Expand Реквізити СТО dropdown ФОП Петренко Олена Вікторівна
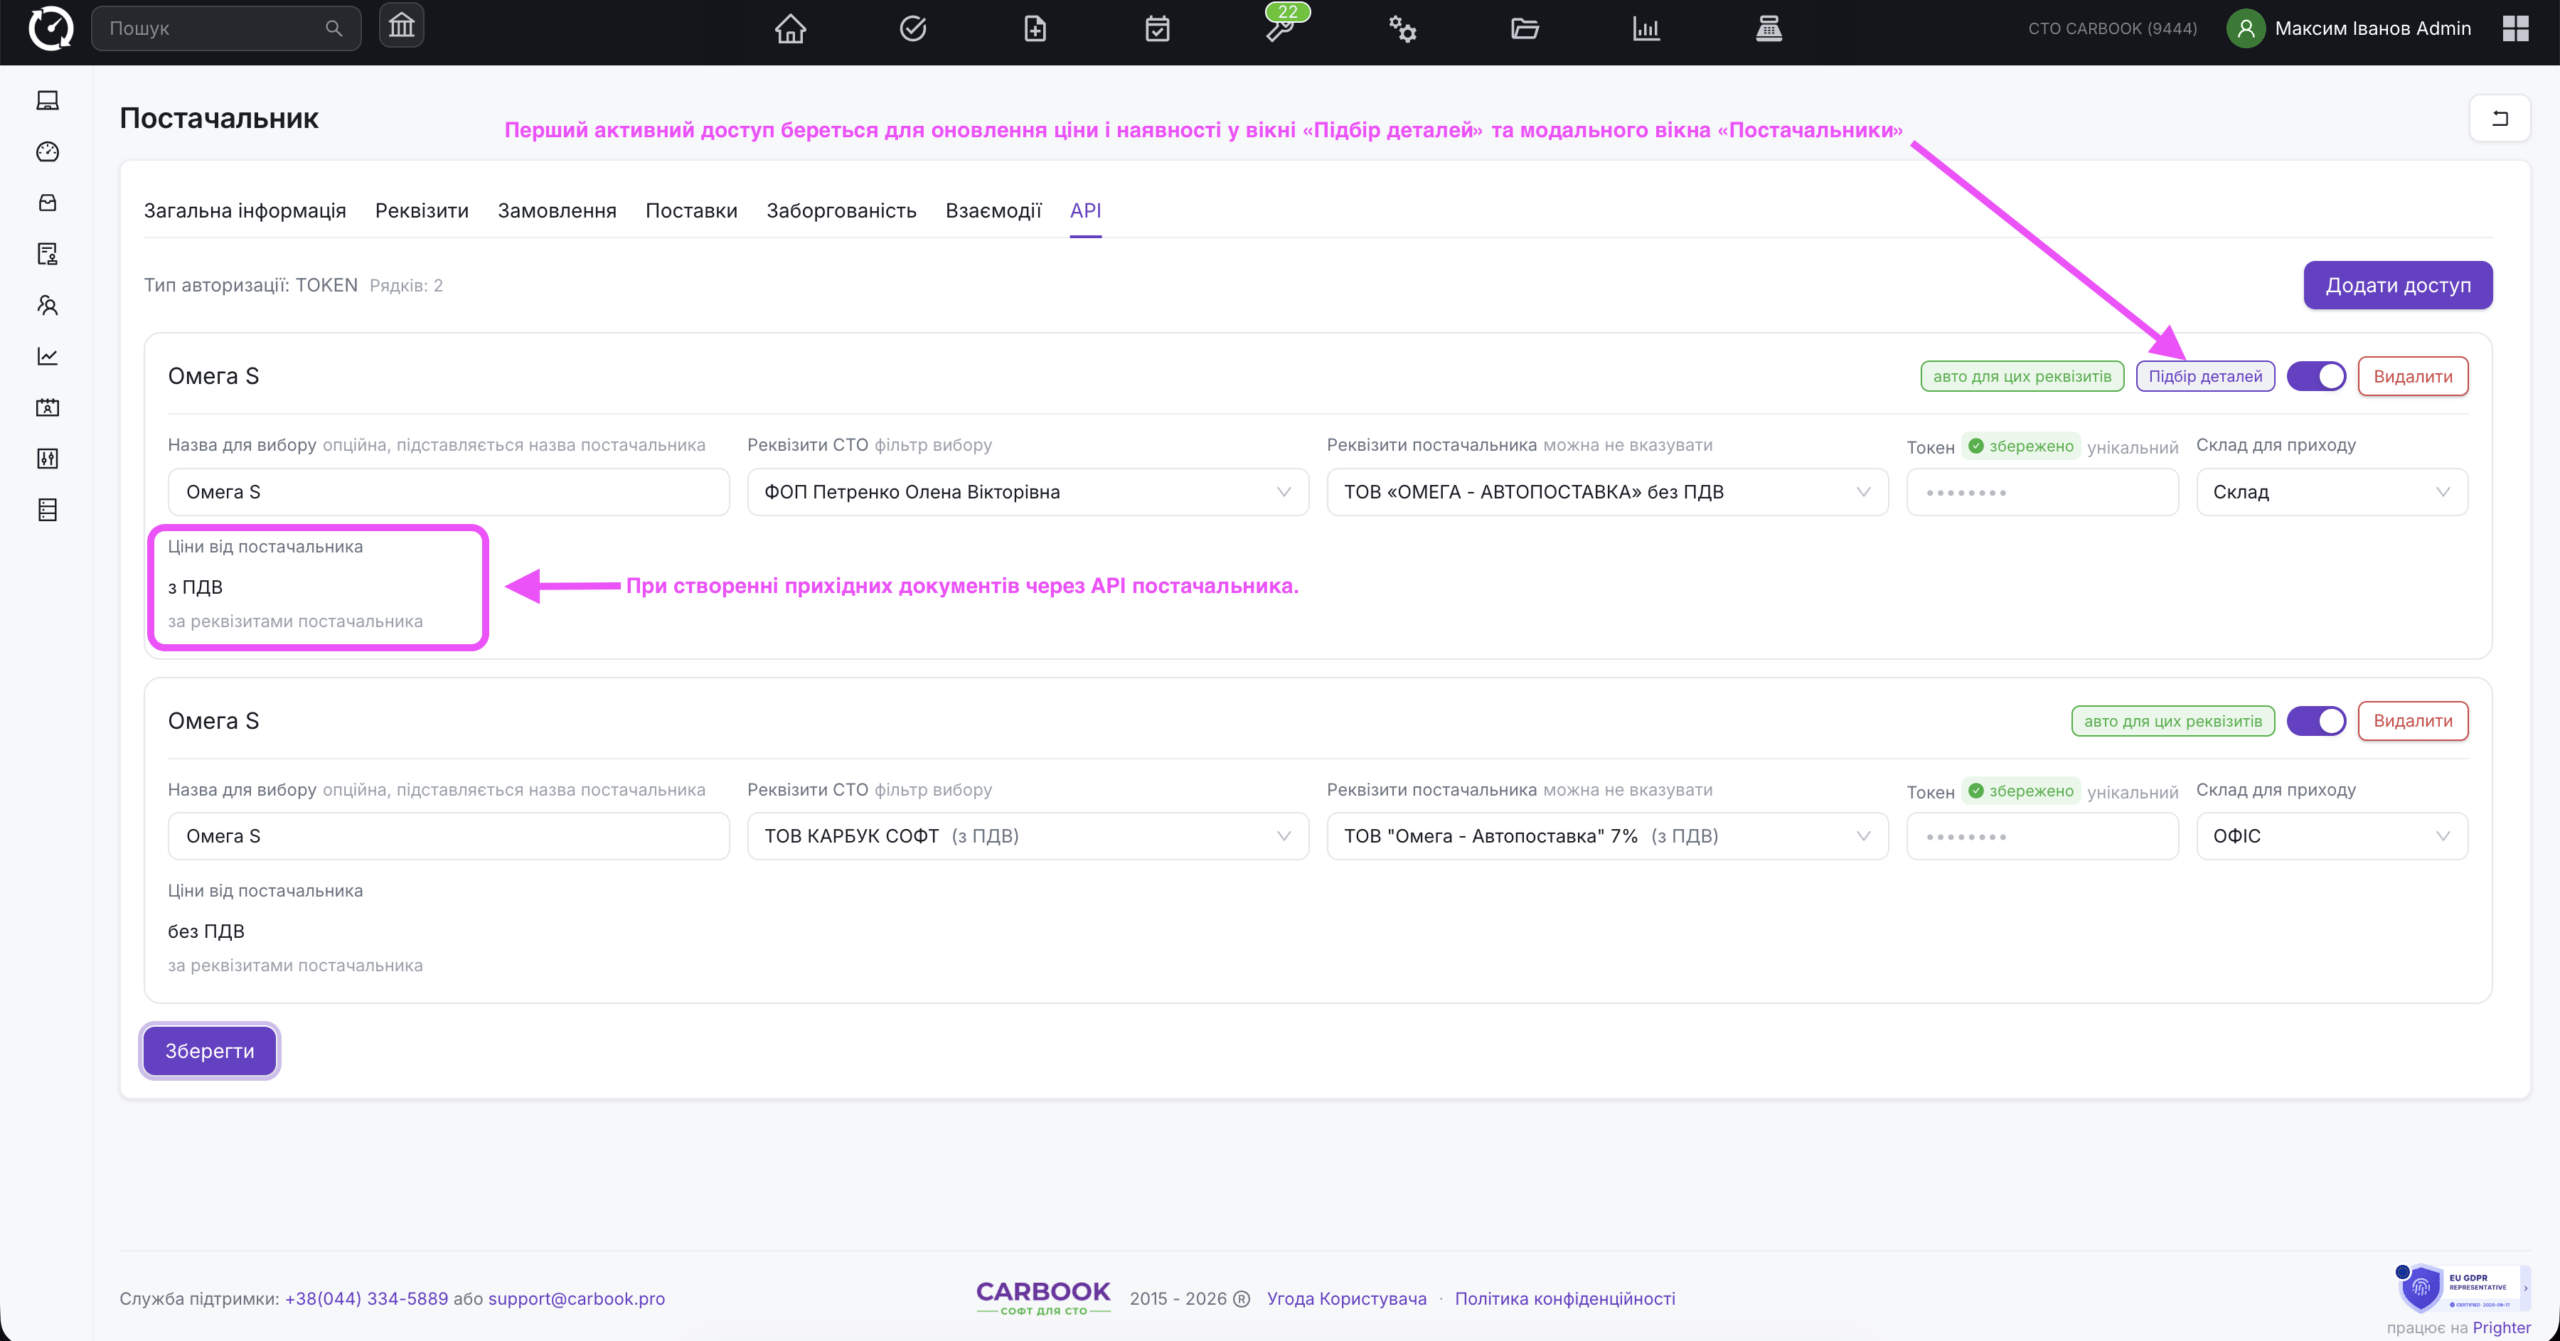 click(1028, 492)
